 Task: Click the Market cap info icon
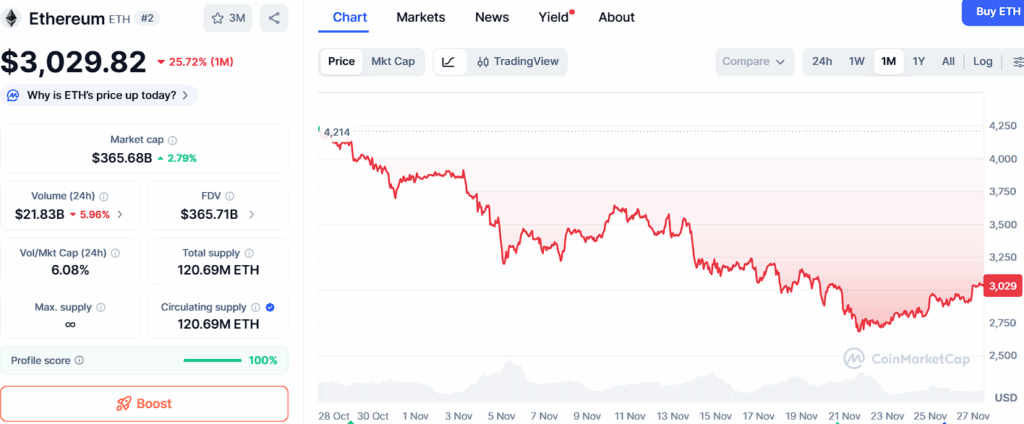(x=173, y=140)
